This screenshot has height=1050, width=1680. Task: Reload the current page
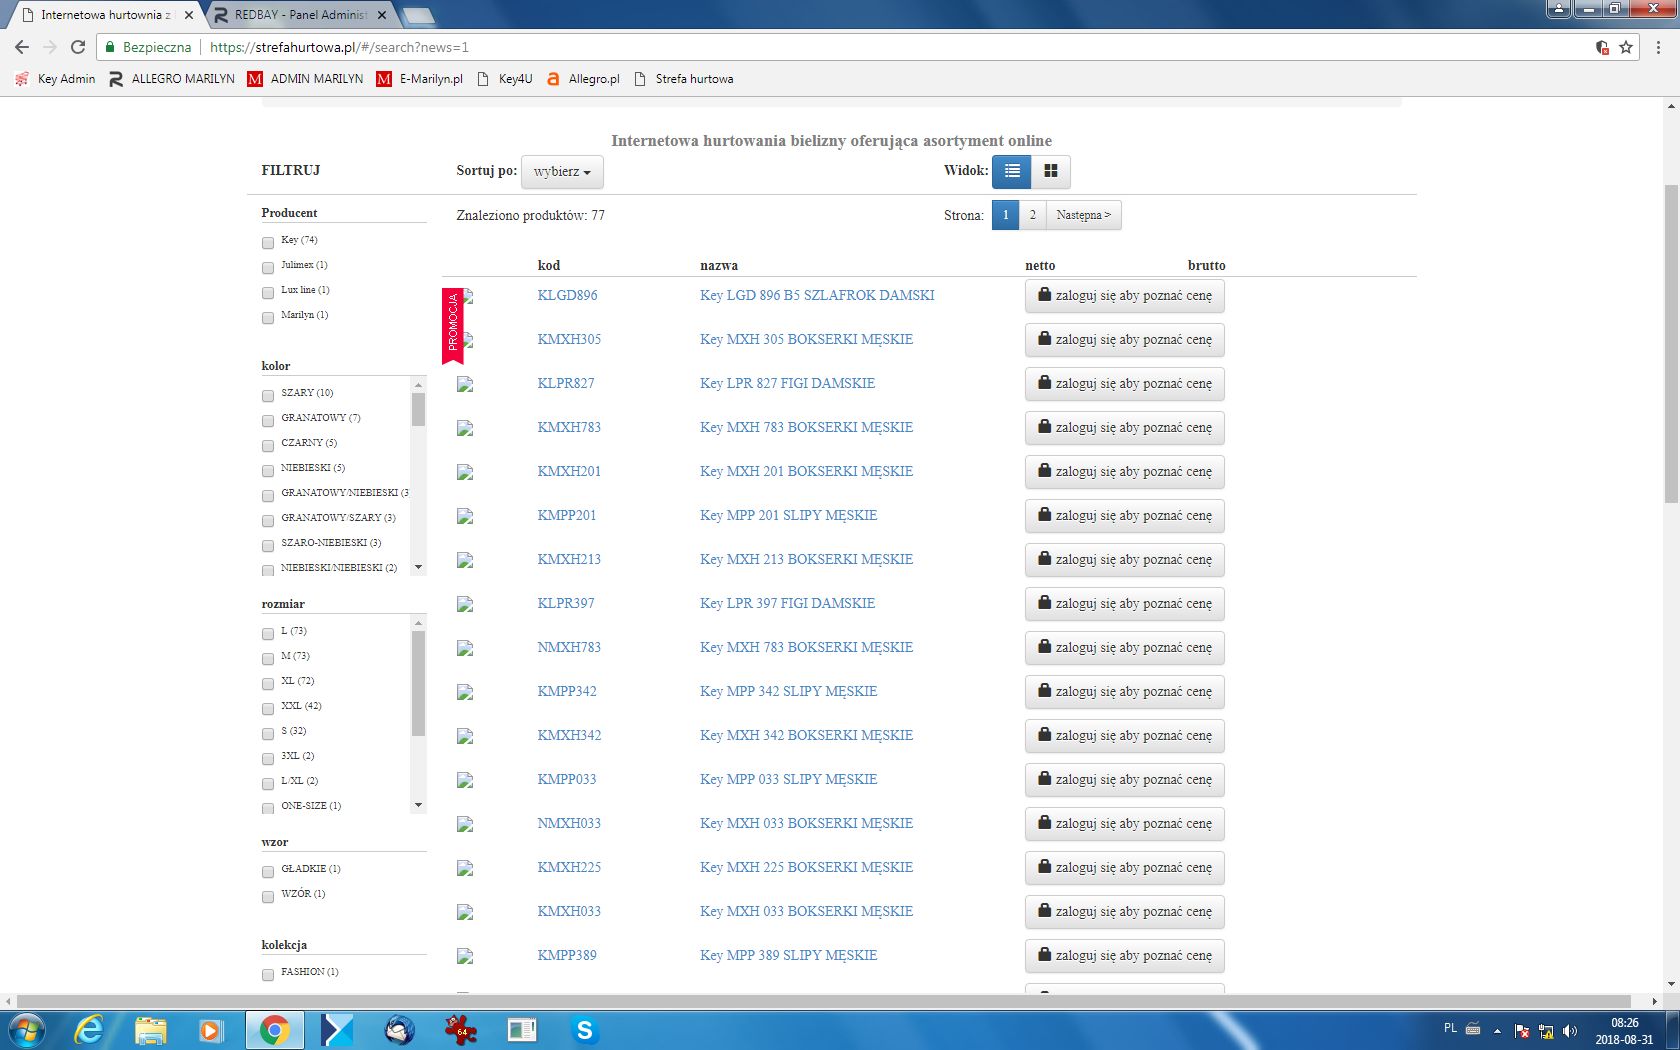point(78,47)
